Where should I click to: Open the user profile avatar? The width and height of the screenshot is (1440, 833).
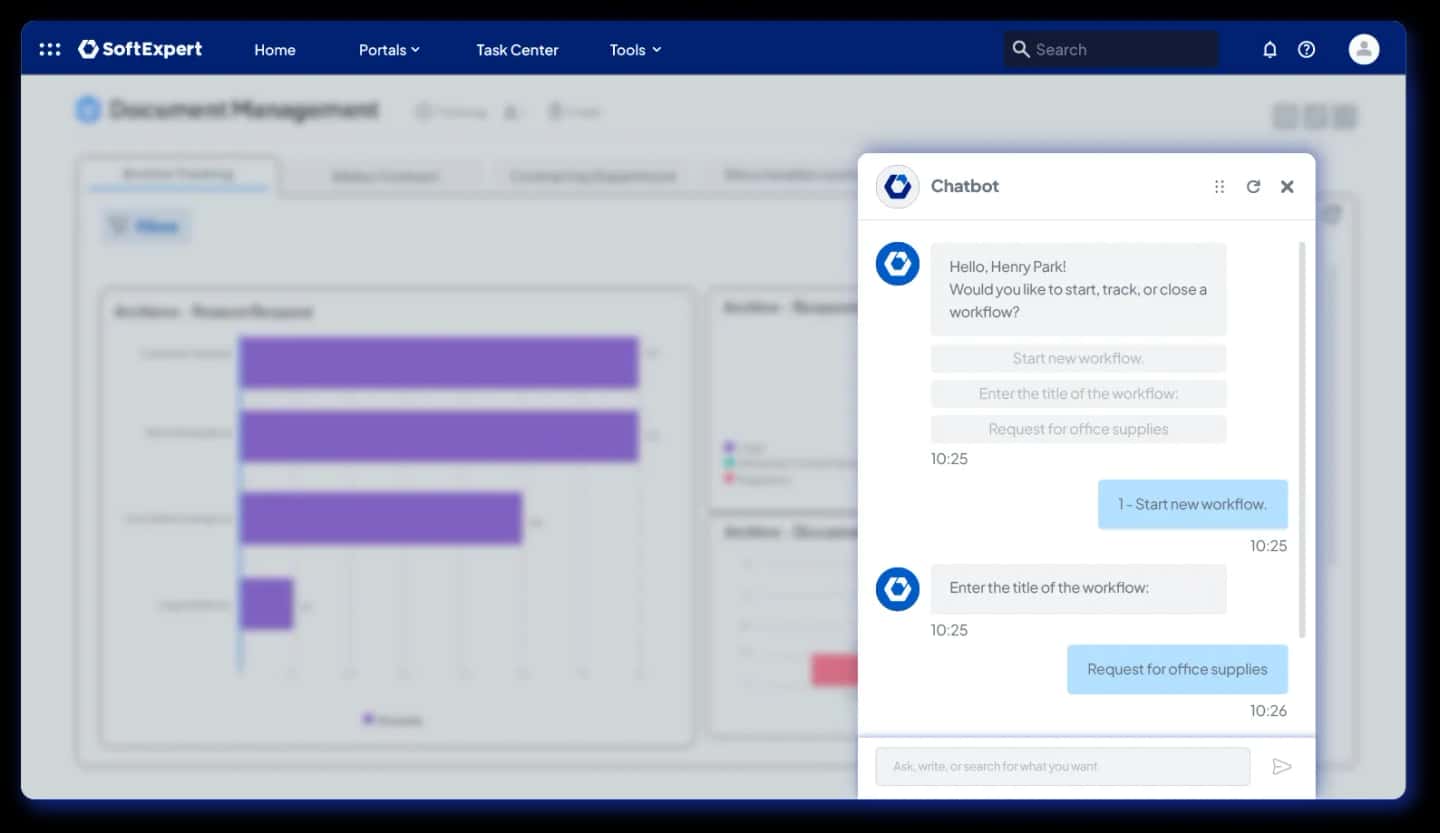point(1364,49)
